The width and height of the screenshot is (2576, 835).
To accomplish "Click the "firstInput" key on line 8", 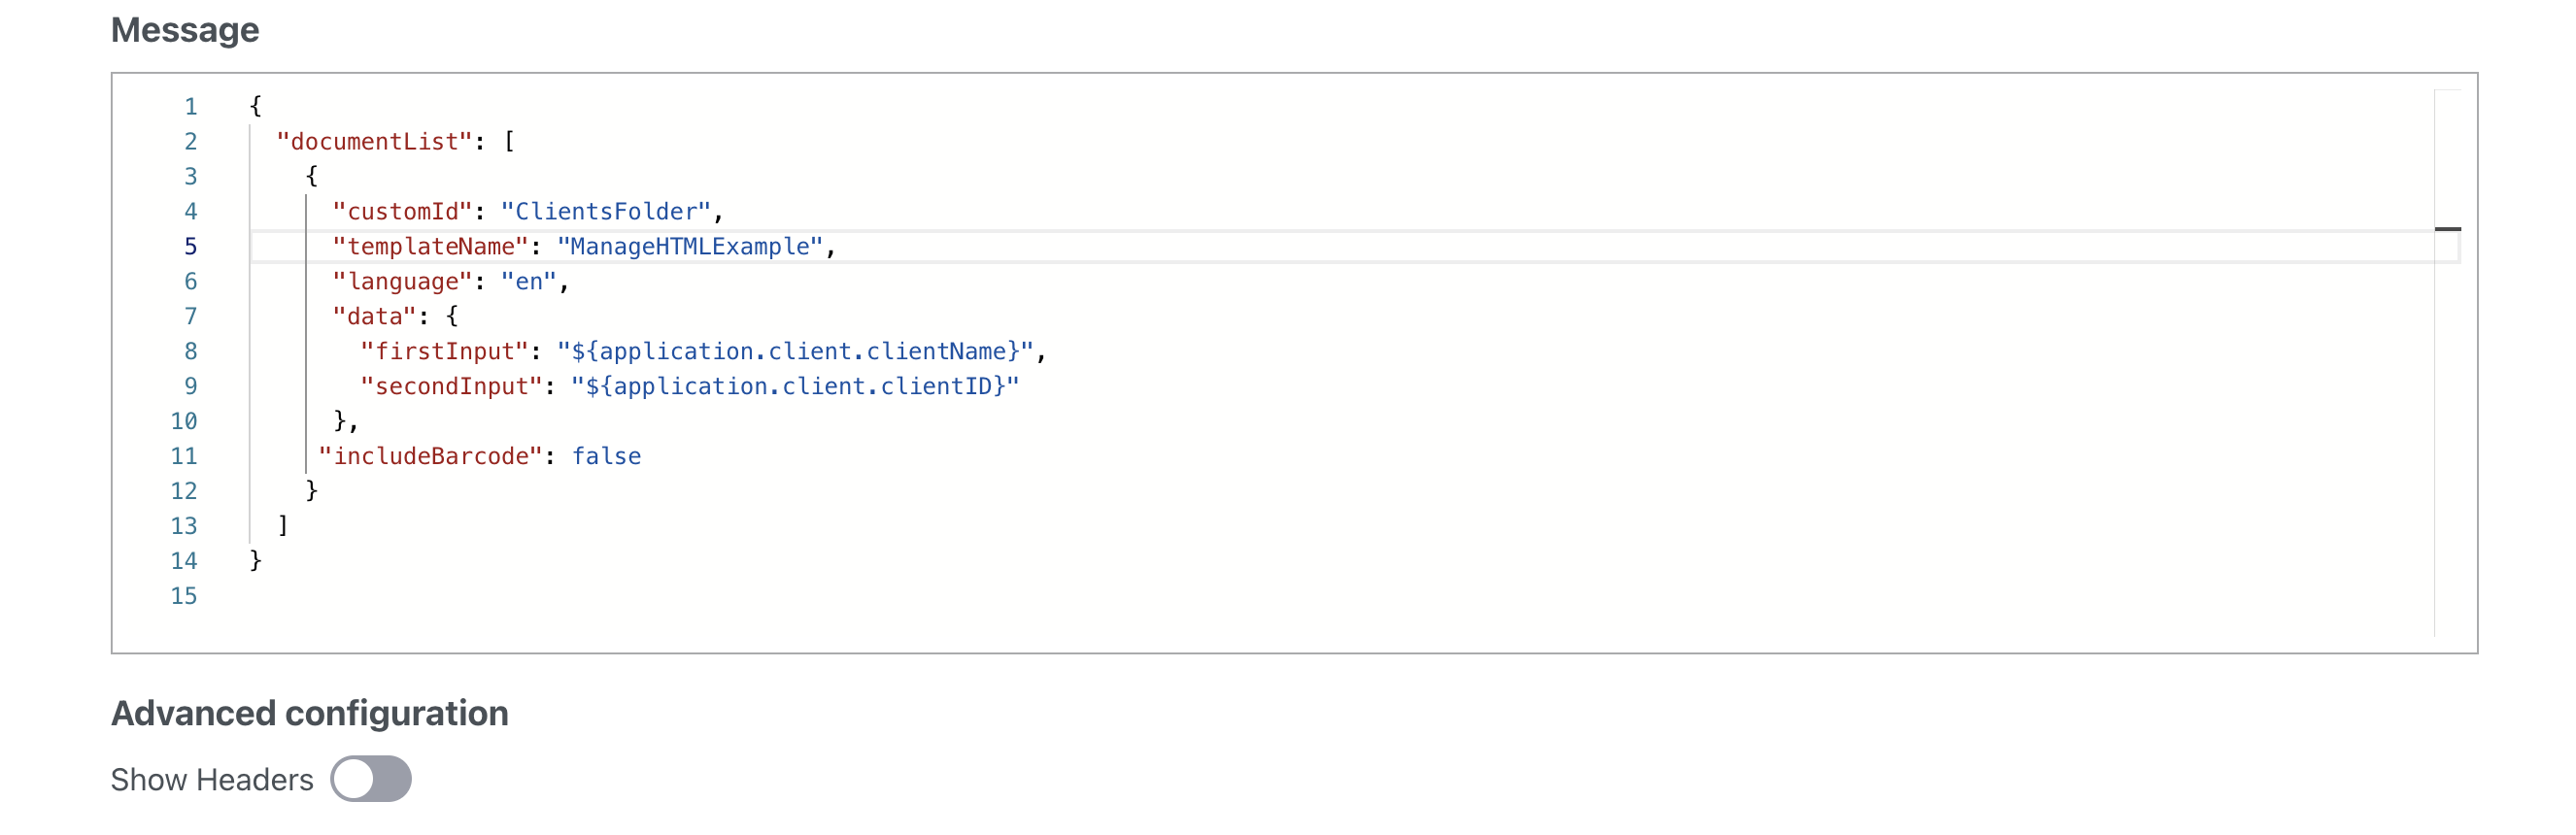I will [x=444, y=351].
